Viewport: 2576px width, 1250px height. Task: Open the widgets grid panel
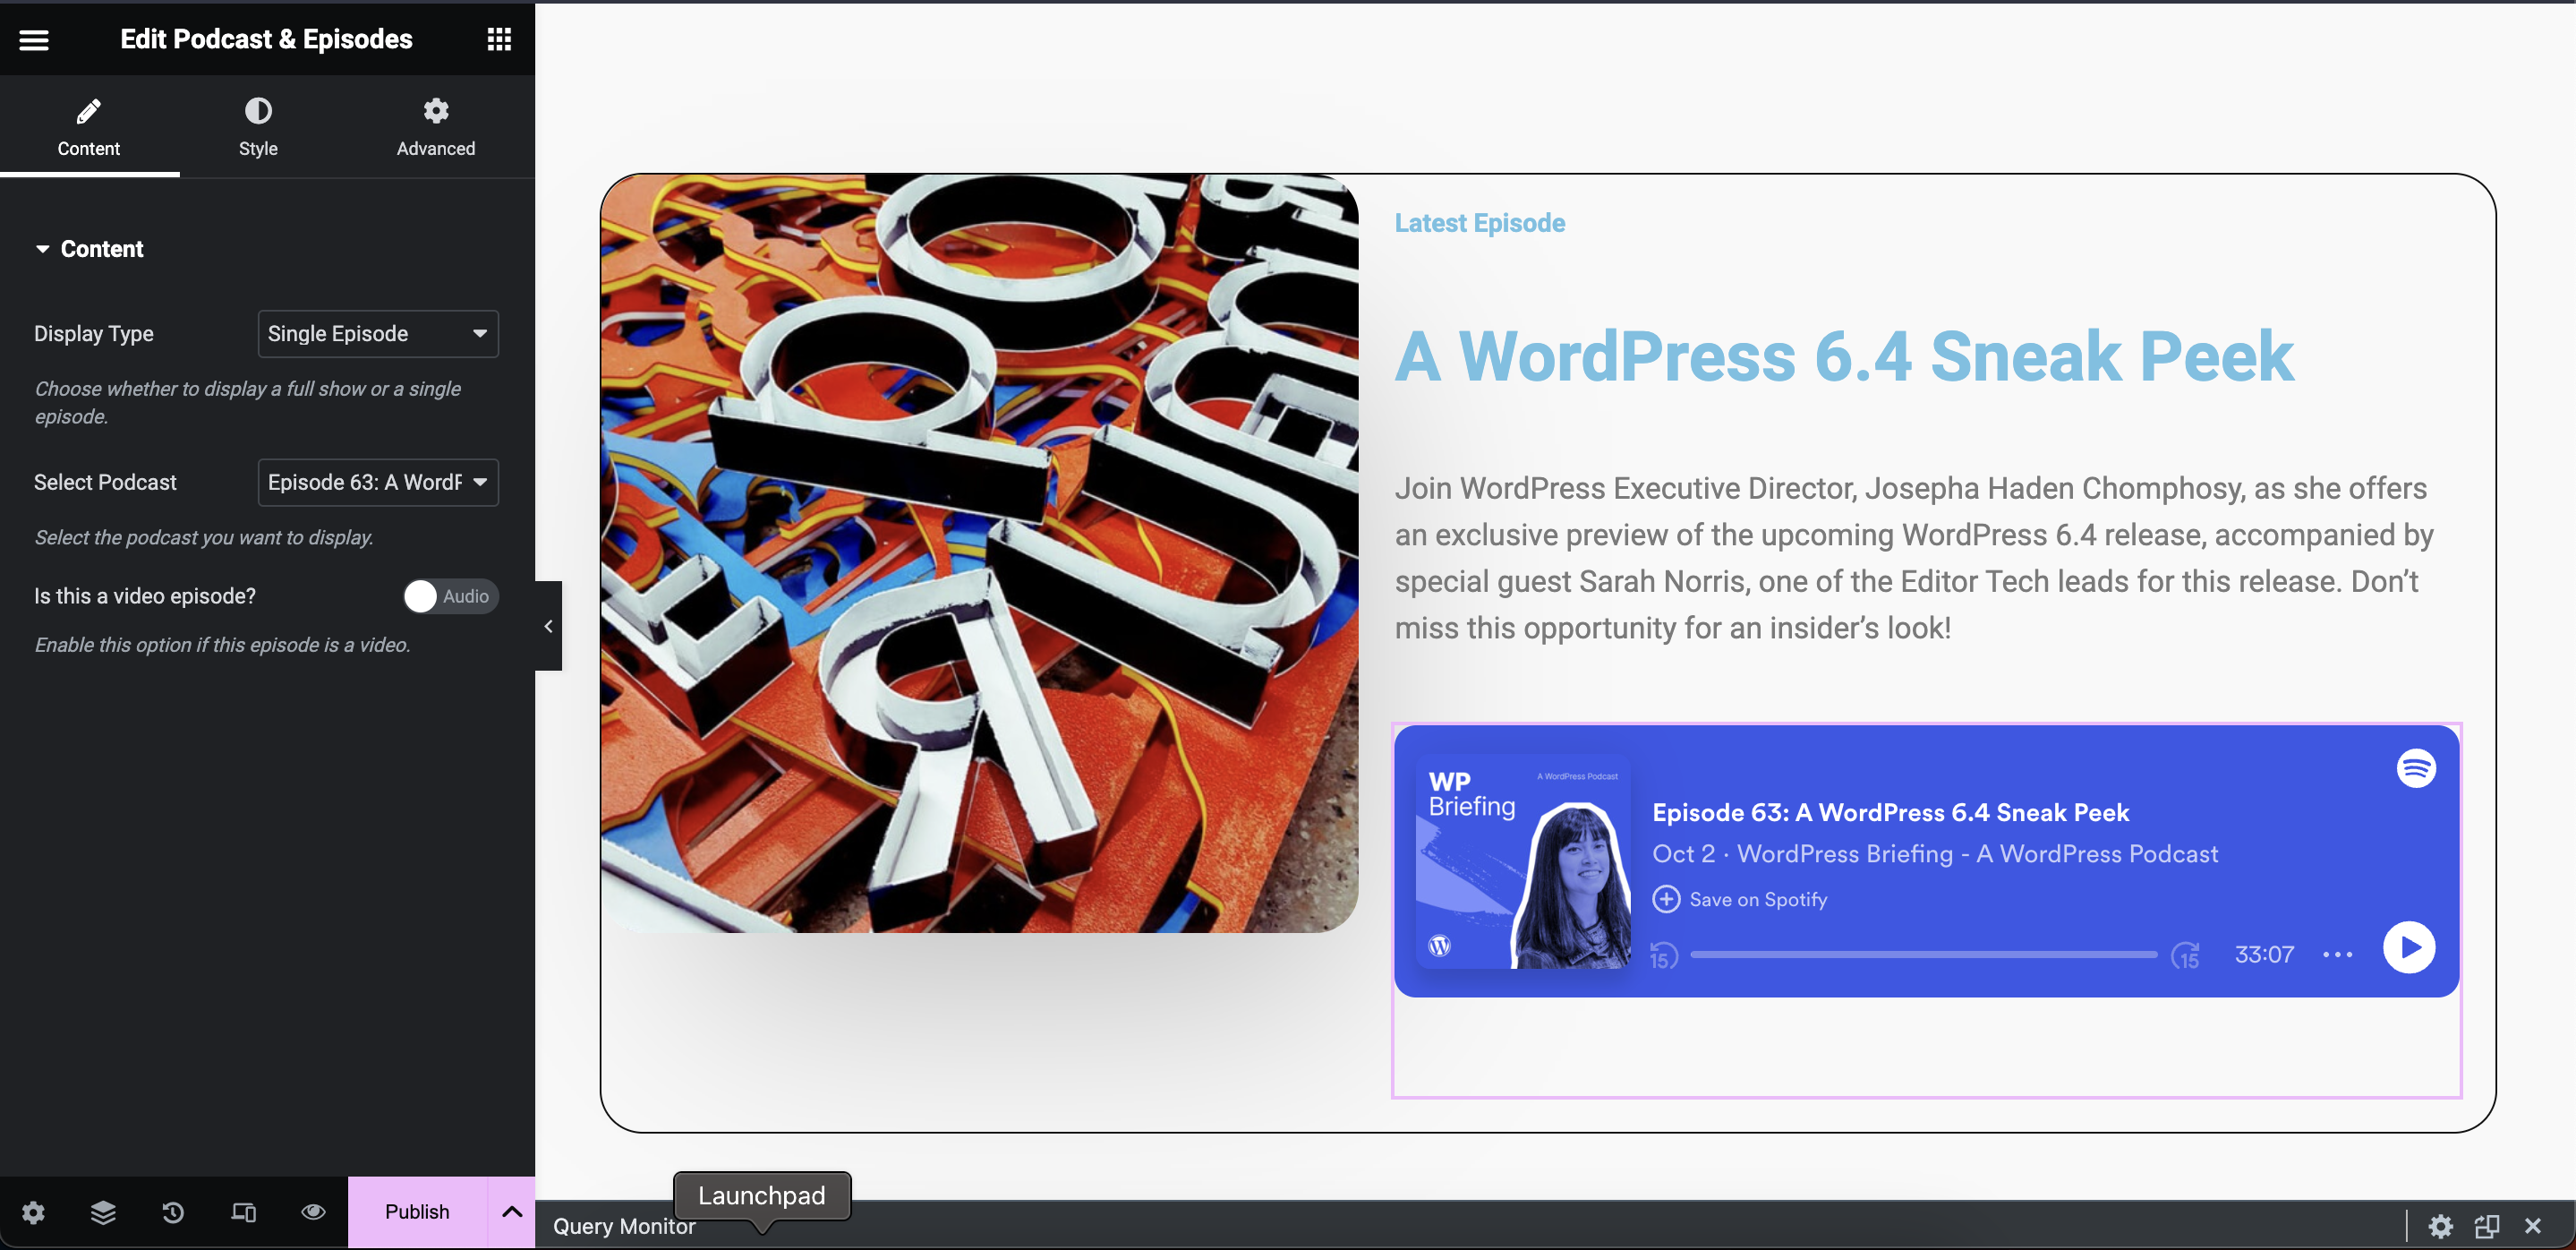pyautogui.click(x=499, y=39)
